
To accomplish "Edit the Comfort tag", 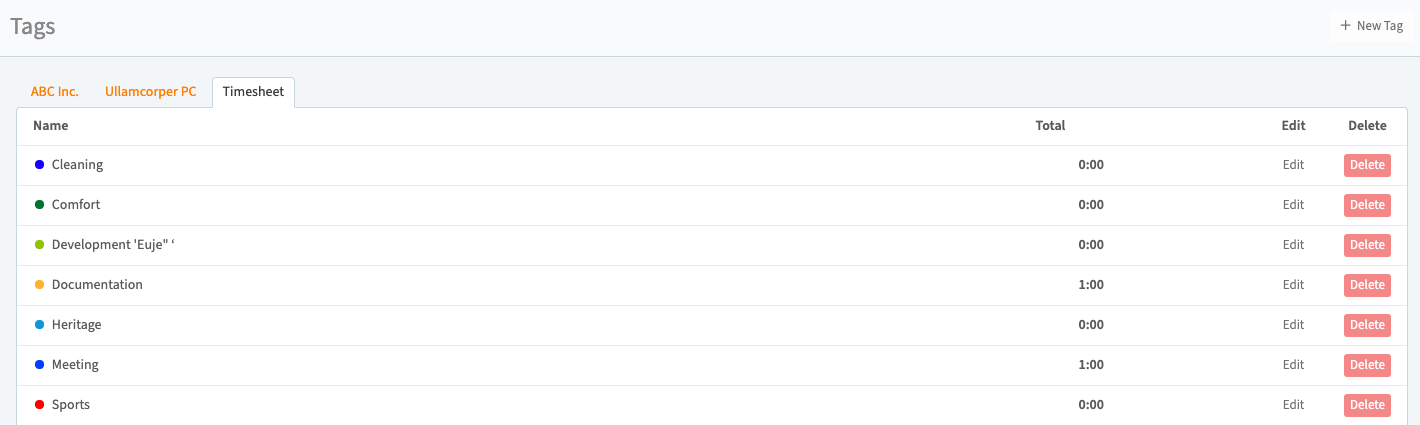I will point(1293,205).
